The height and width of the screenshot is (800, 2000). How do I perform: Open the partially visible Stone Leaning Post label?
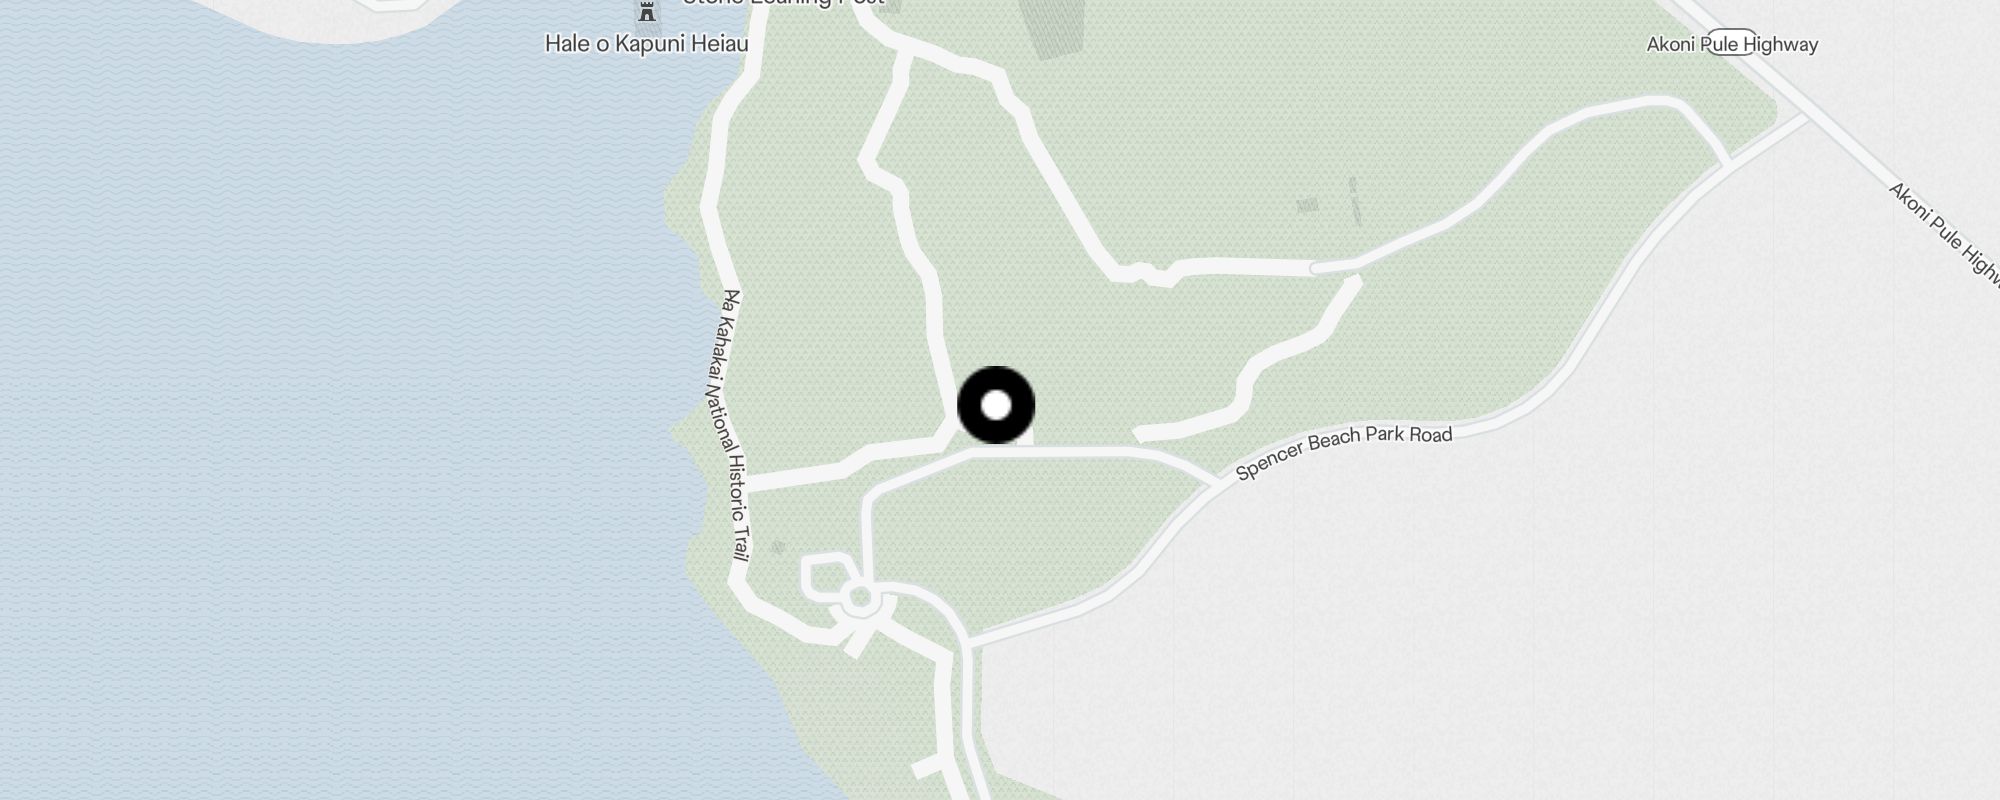[x=783, y=3]
